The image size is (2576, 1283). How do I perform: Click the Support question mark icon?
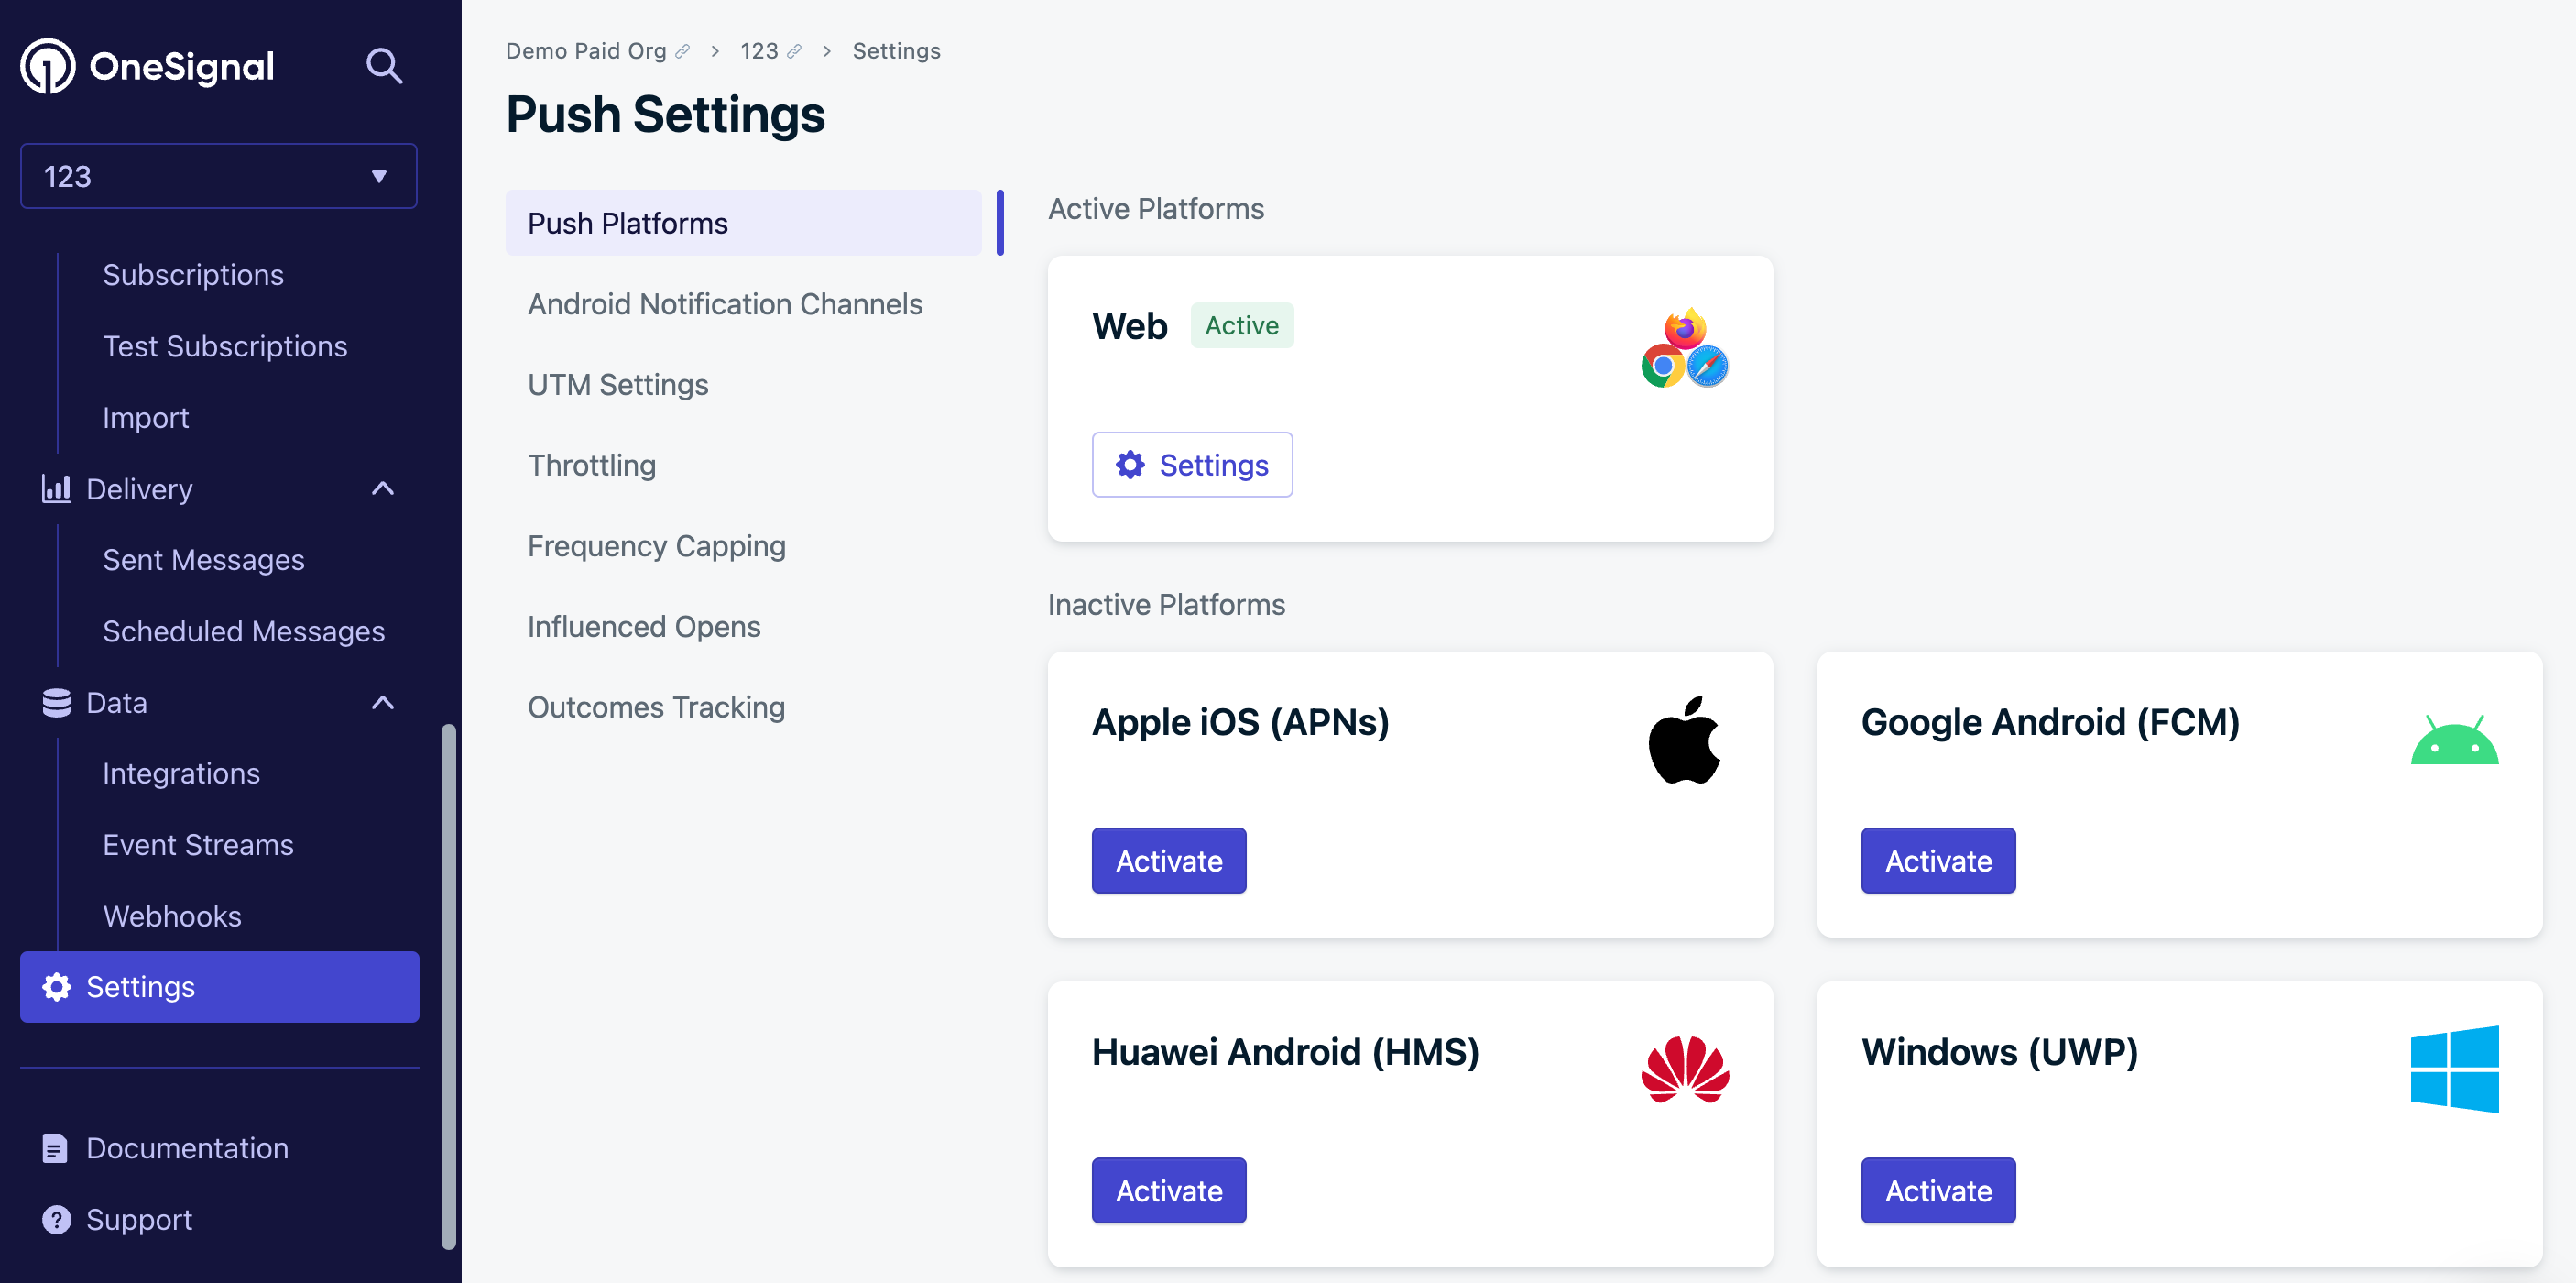point(57,1219)
